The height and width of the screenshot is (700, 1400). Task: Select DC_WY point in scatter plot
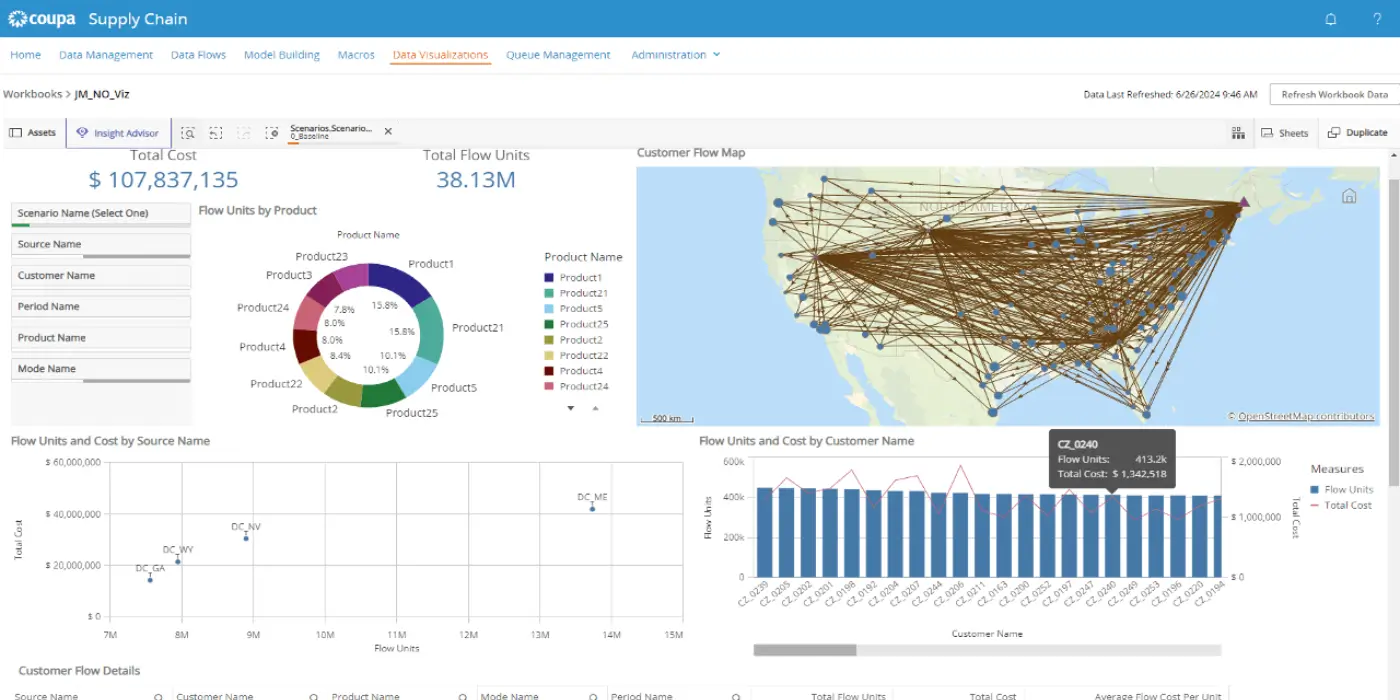click(x=178, y=561)
